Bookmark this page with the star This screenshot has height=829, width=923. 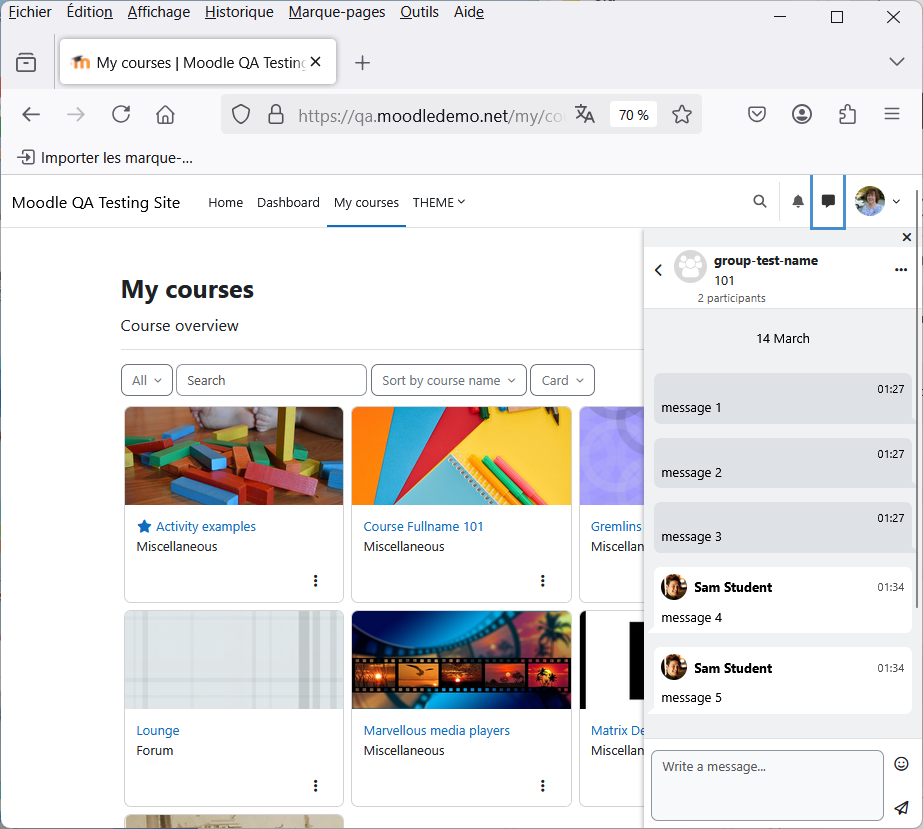point(682,114)
